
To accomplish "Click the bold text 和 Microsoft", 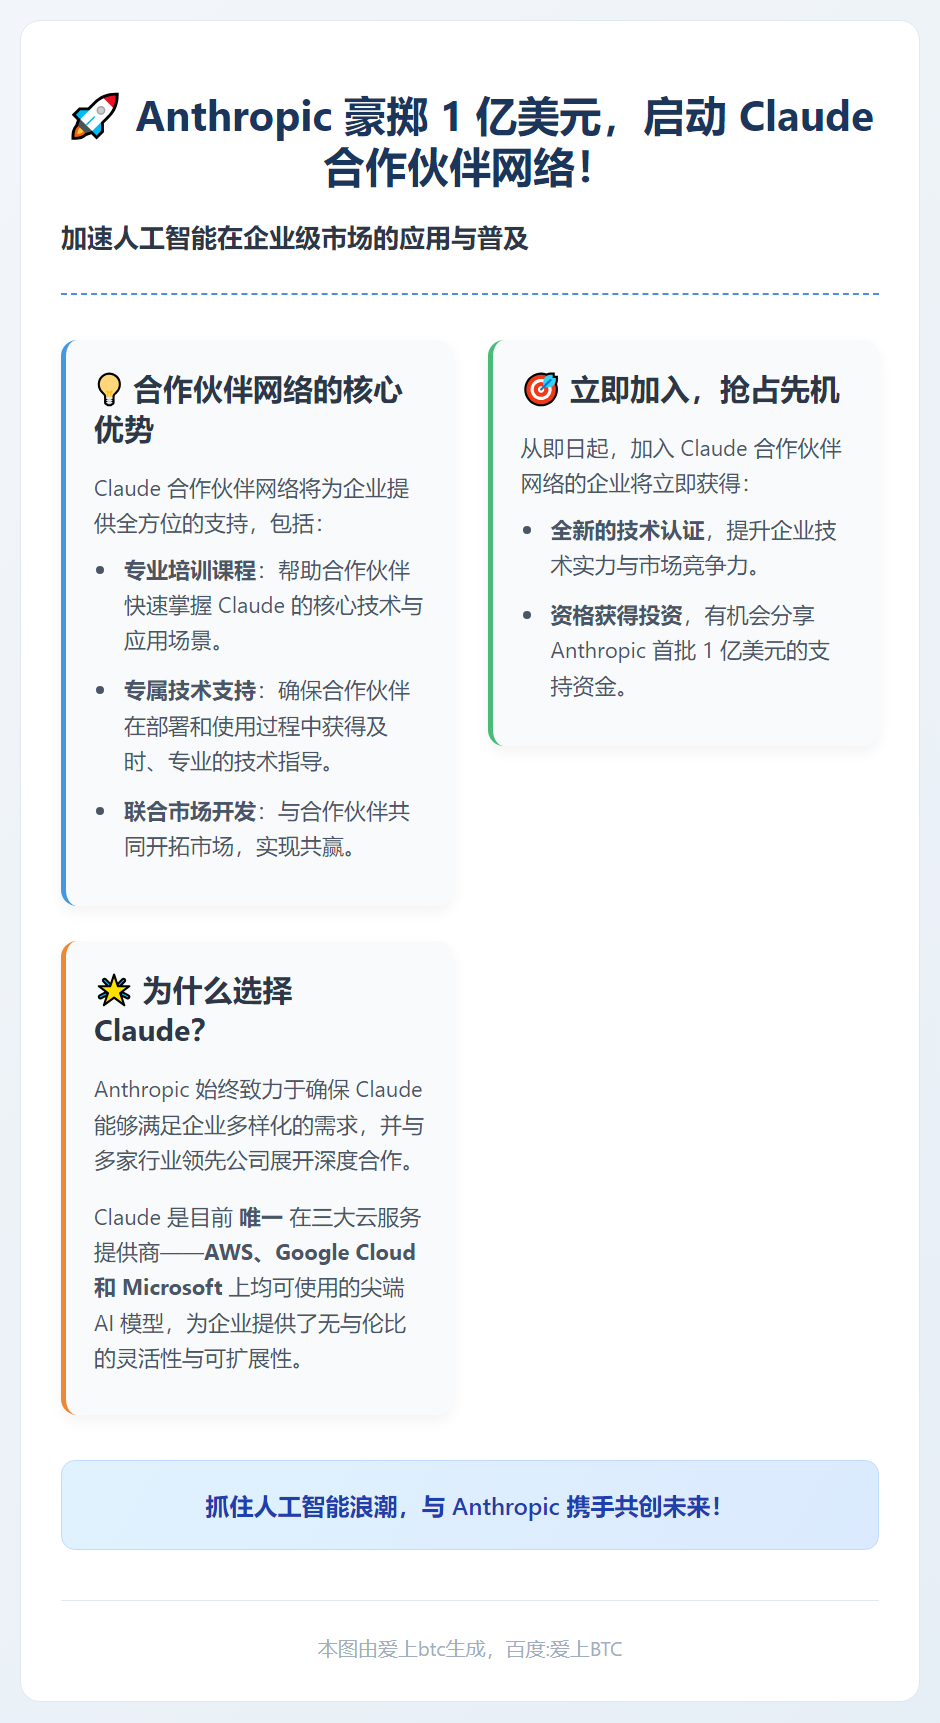I will [x=158, y=1288].
